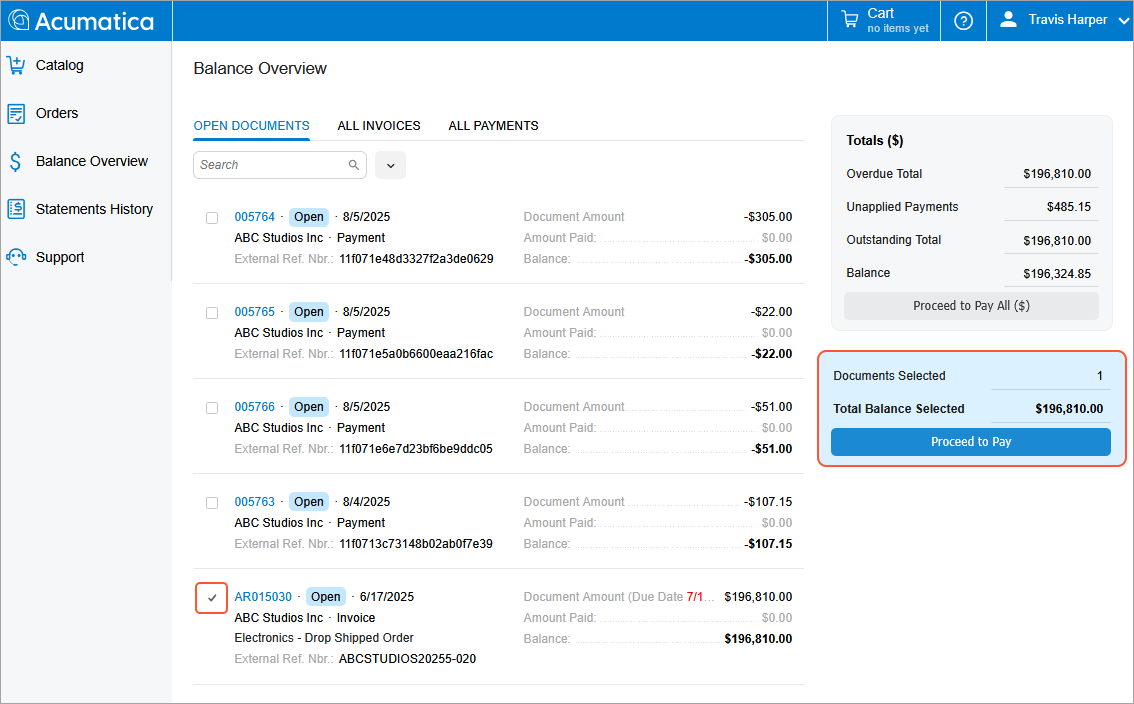
Task: Expand the filter dropdown beside search
Action: point(390,165)
